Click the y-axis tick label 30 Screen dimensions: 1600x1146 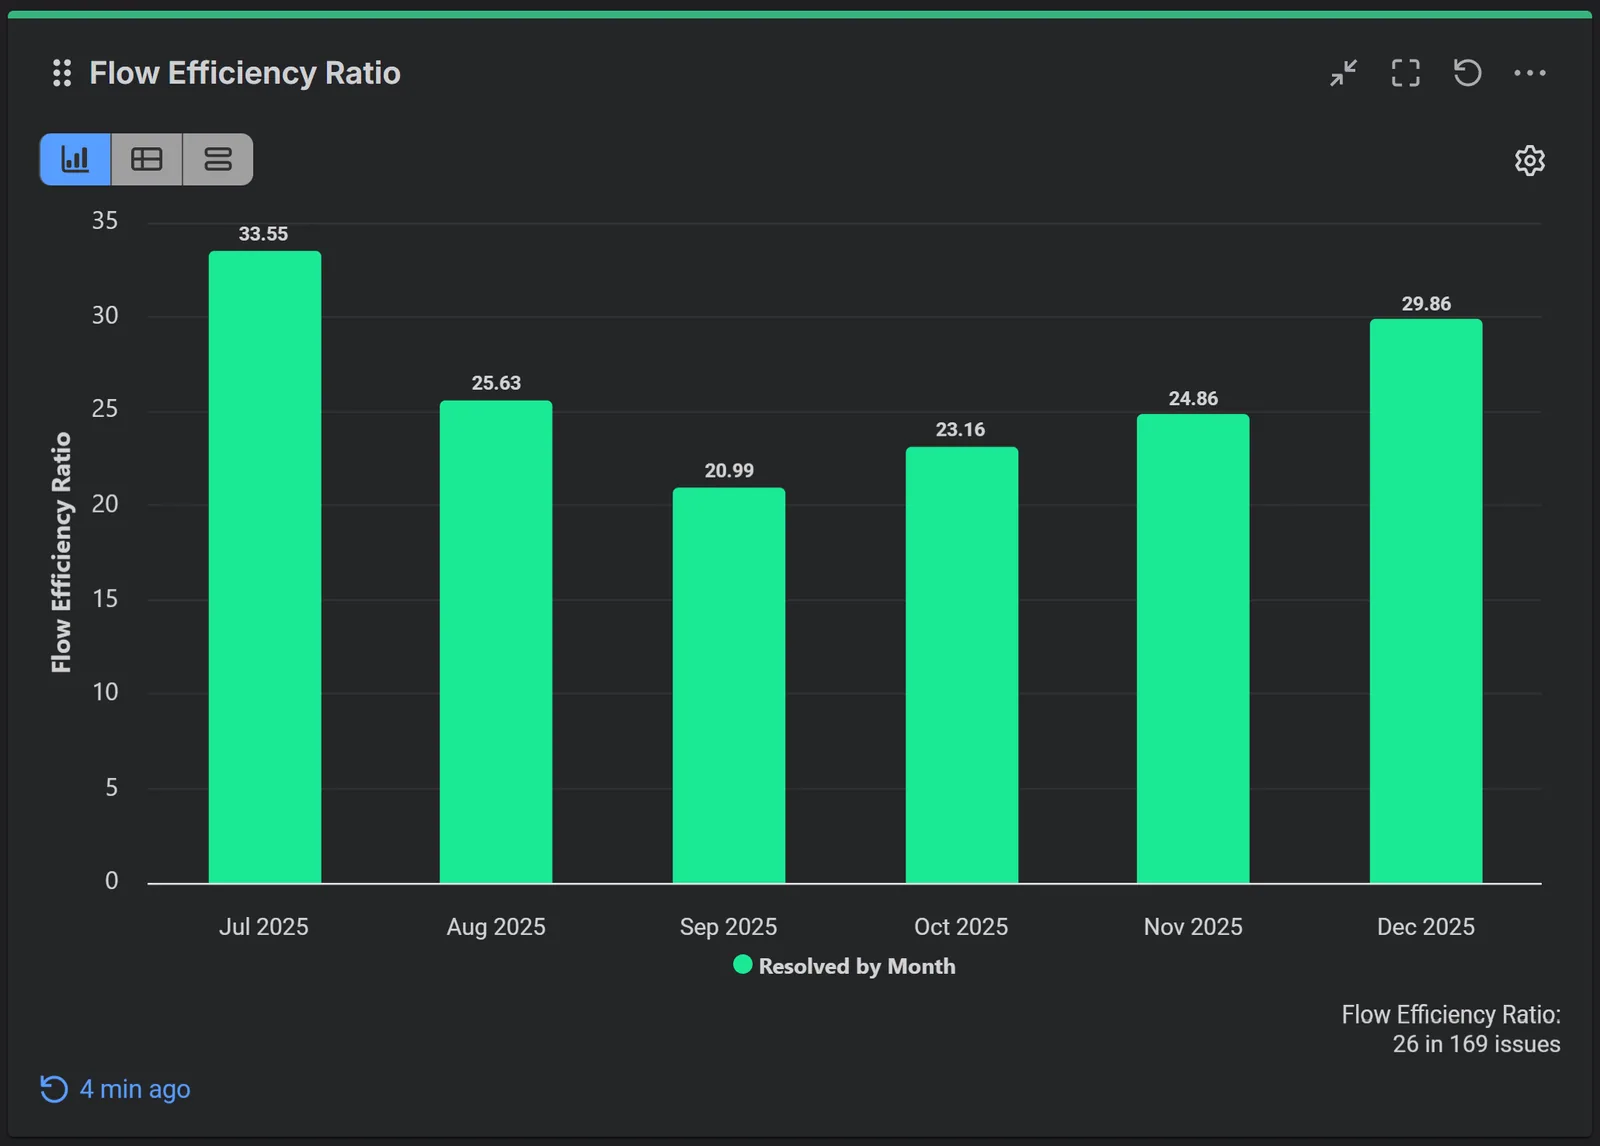pyautogui.click(x=105, y=316)
